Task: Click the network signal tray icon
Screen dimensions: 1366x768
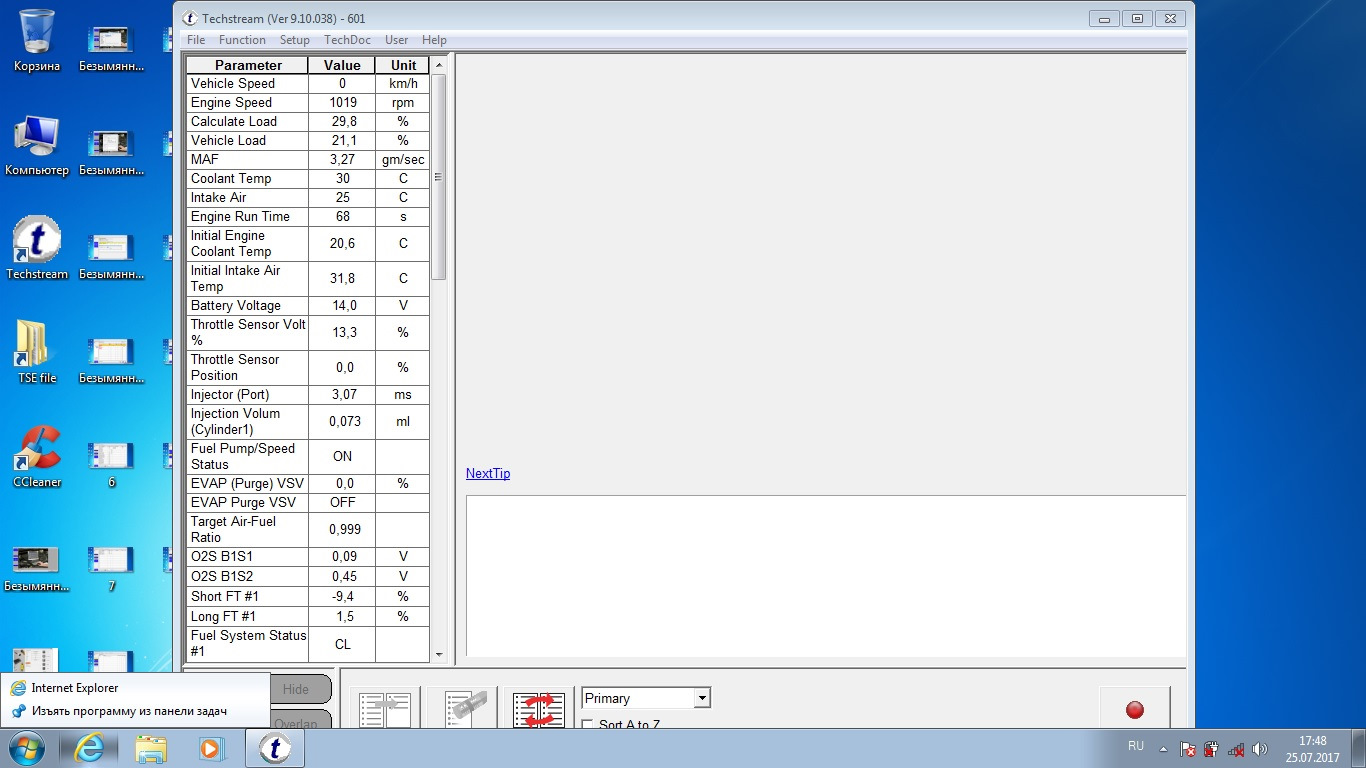Action: pyautogui.click(x=1236, y=748)
